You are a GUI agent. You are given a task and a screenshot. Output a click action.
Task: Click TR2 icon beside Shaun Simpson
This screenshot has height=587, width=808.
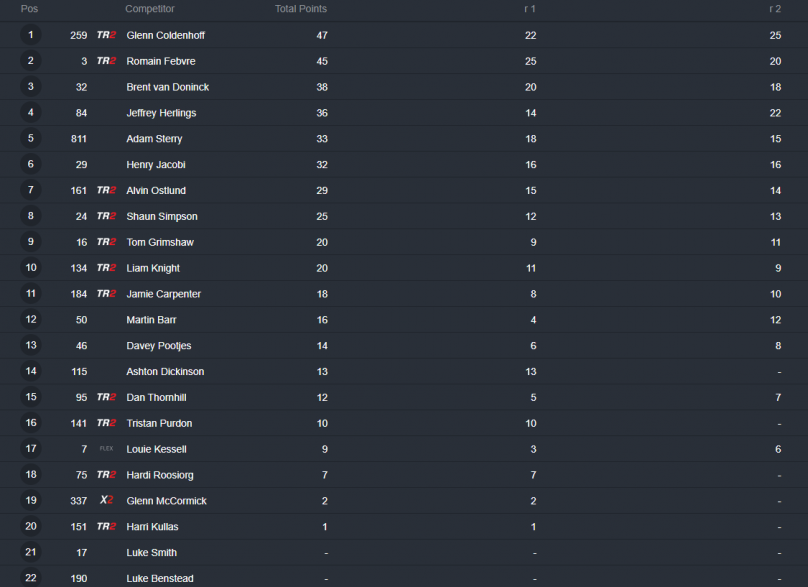click(x=106, y=216)
